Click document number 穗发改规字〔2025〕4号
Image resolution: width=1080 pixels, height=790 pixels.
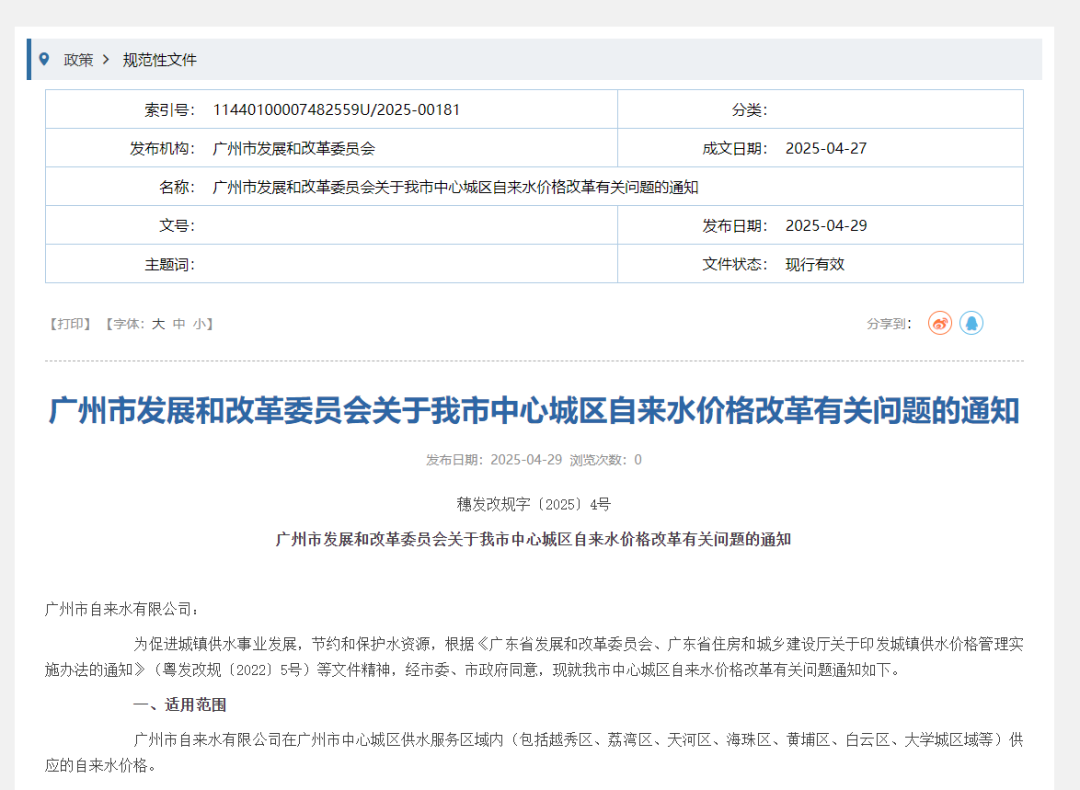click(x=534, y=504)
